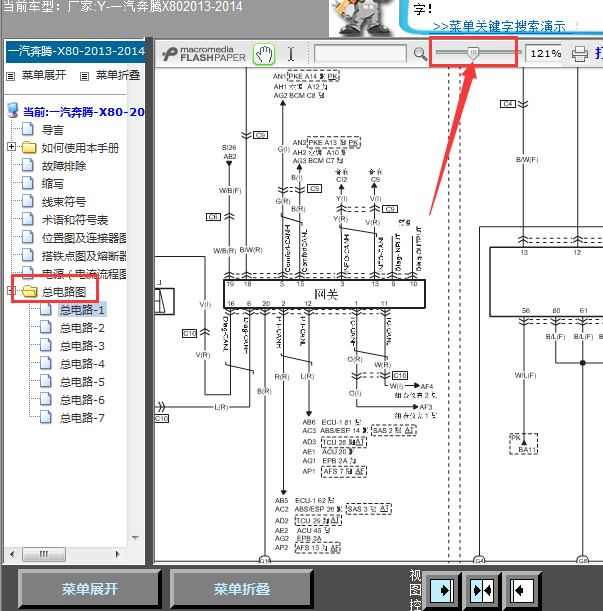This screenshot has height=611, width=603.
Task: Open 总电路-3 diagram
Action: point(82,346)
